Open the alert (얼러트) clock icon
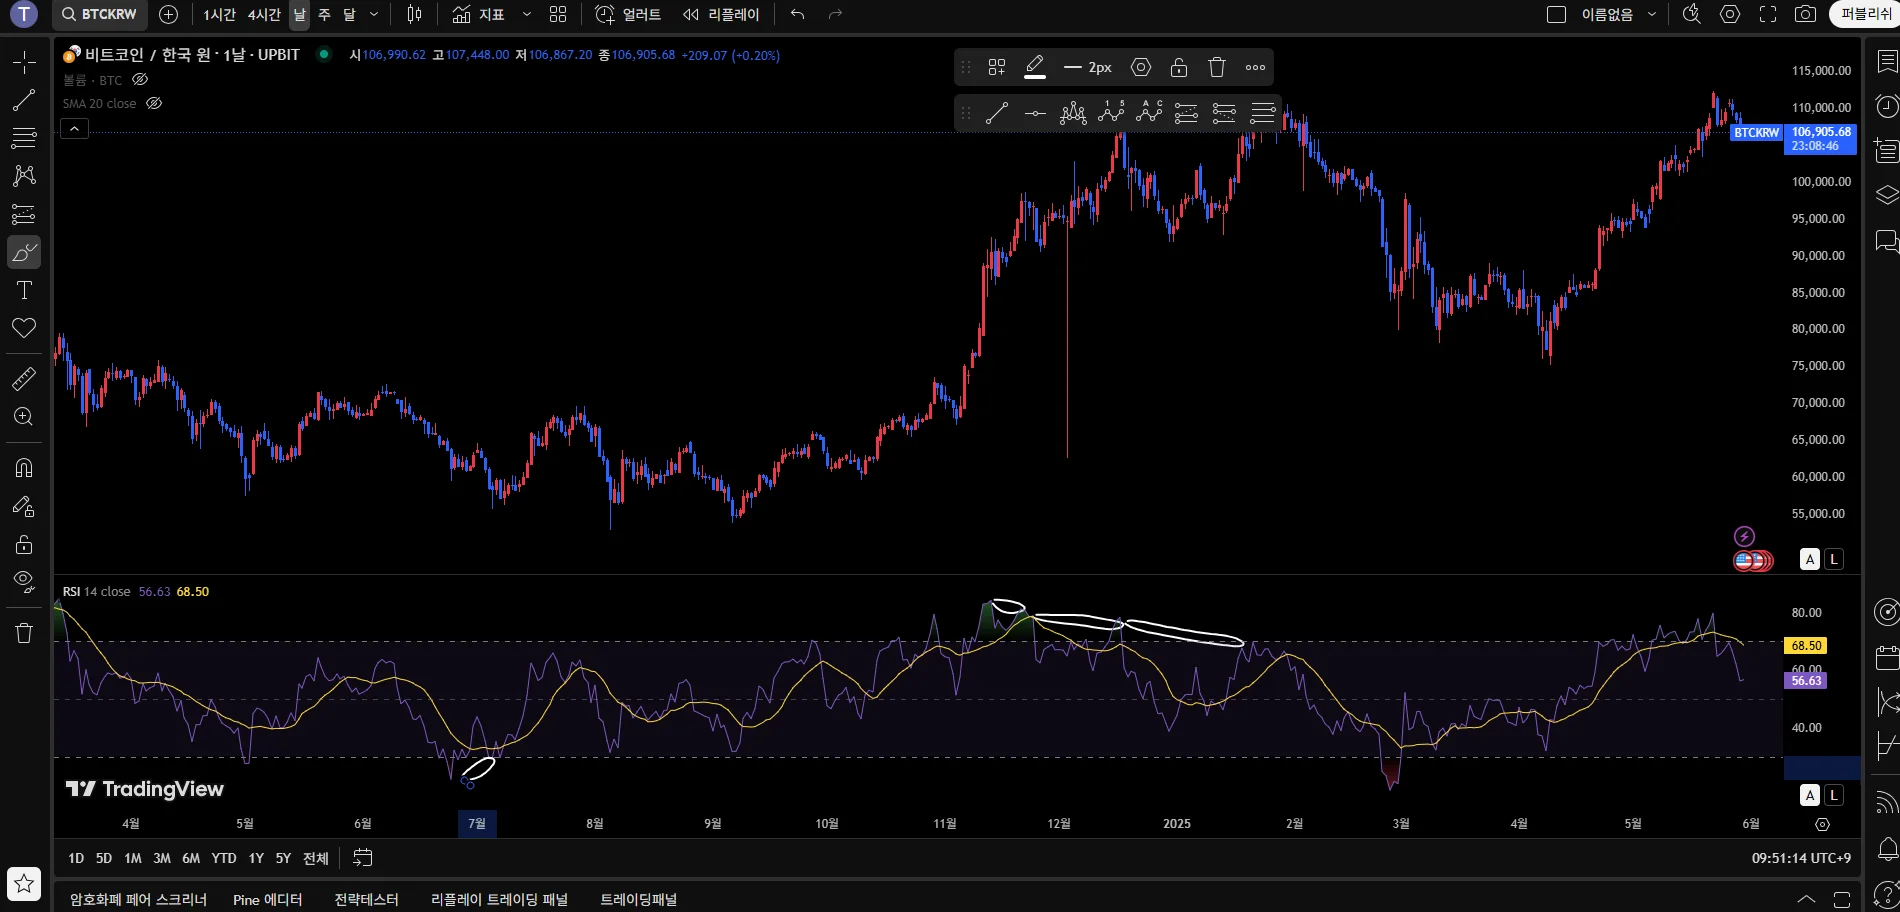Image resolution: width=1900 pixels, height=912 pixels. pyautogui.click(x=605, y=14)
